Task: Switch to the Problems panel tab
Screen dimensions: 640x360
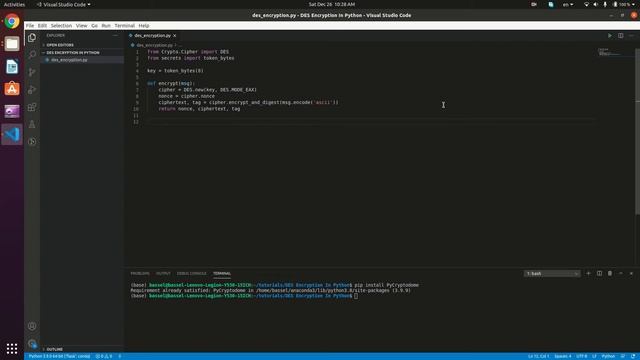Action: tap(140, 273)
